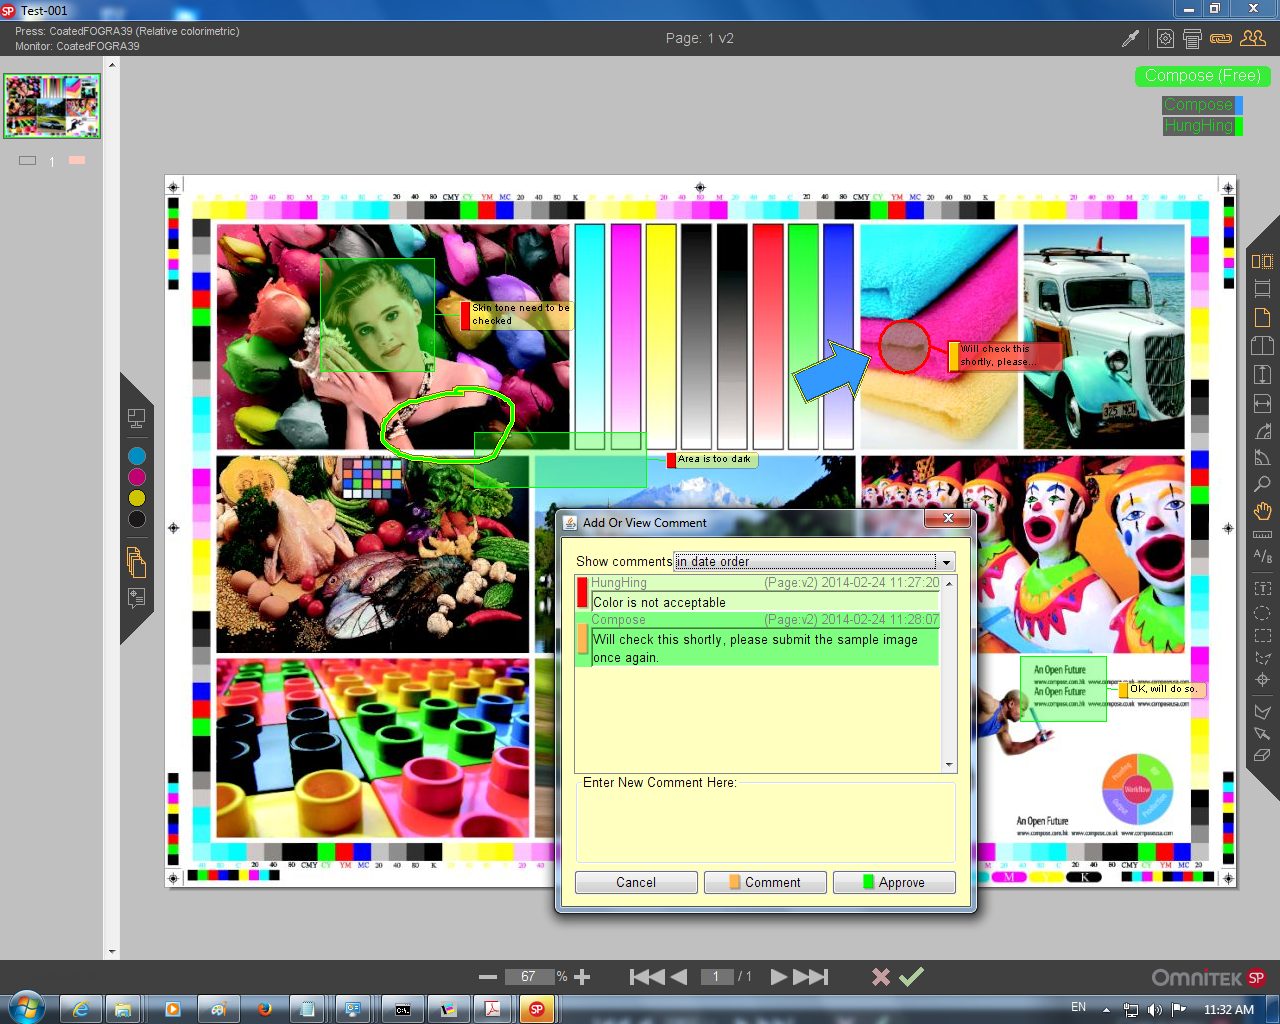Open the document settings gear icon

tap(1165, 38)
